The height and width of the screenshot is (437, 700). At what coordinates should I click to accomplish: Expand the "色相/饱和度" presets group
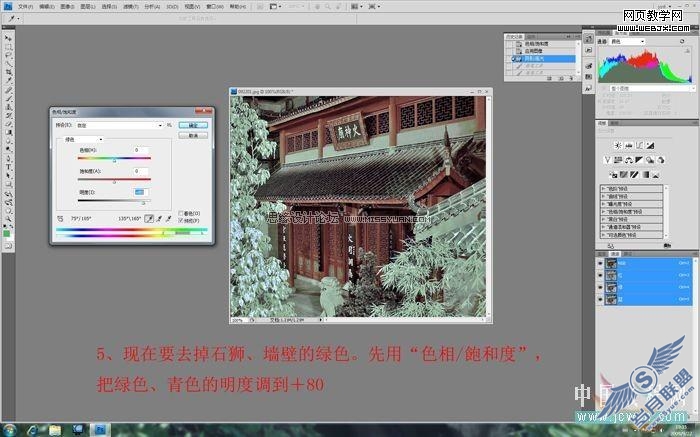tap(604, 212)
